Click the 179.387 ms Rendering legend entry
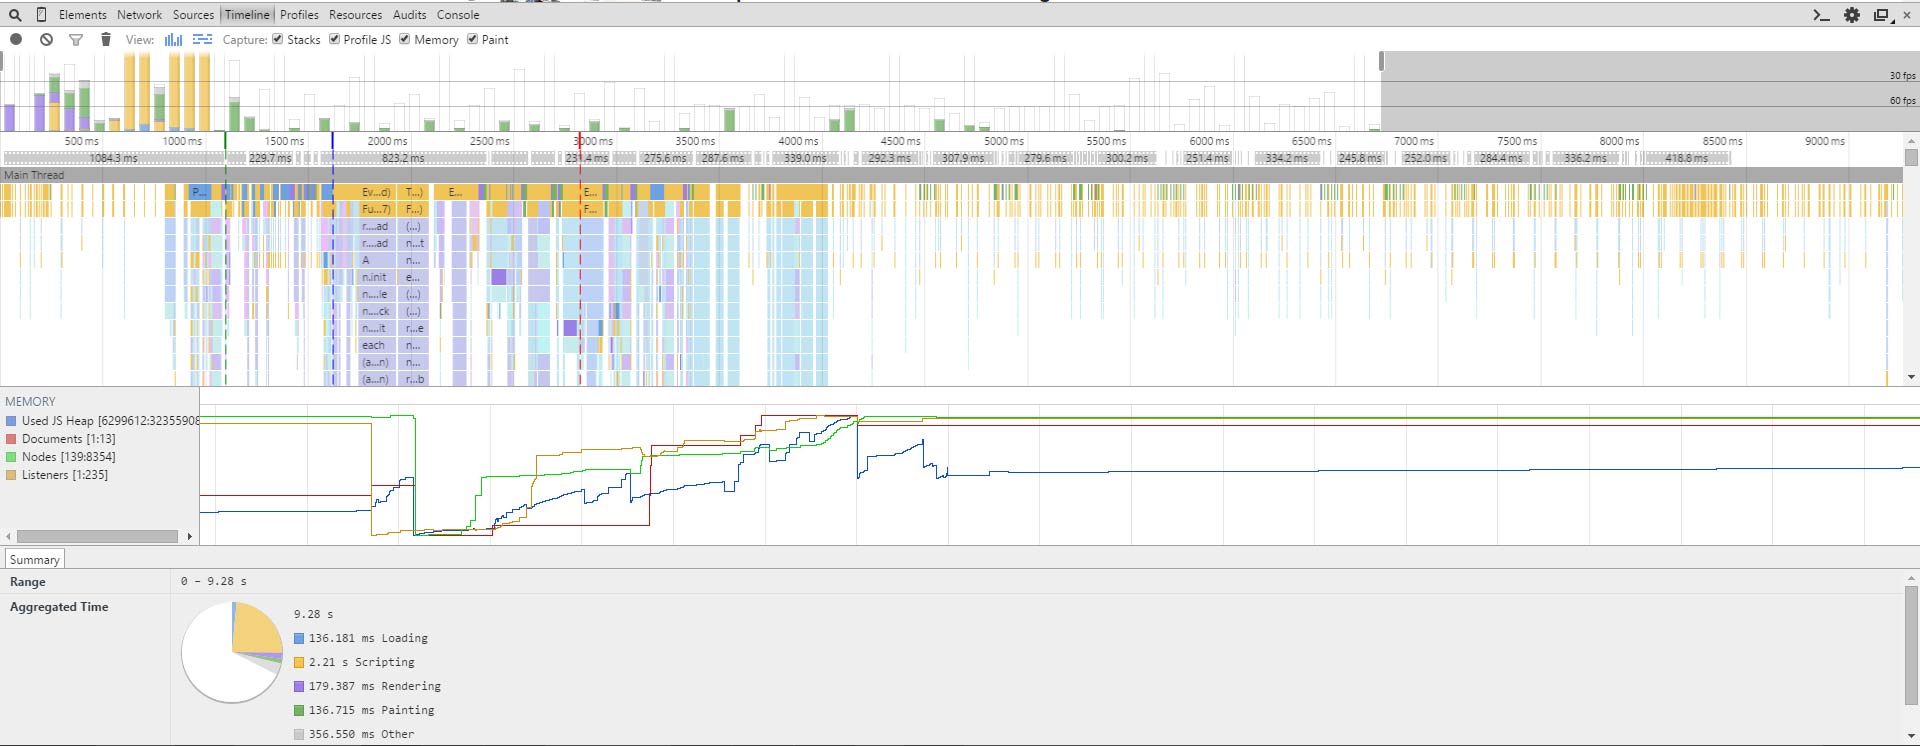The height and width of the screenshot is (746, 1920). click(367, 686)
